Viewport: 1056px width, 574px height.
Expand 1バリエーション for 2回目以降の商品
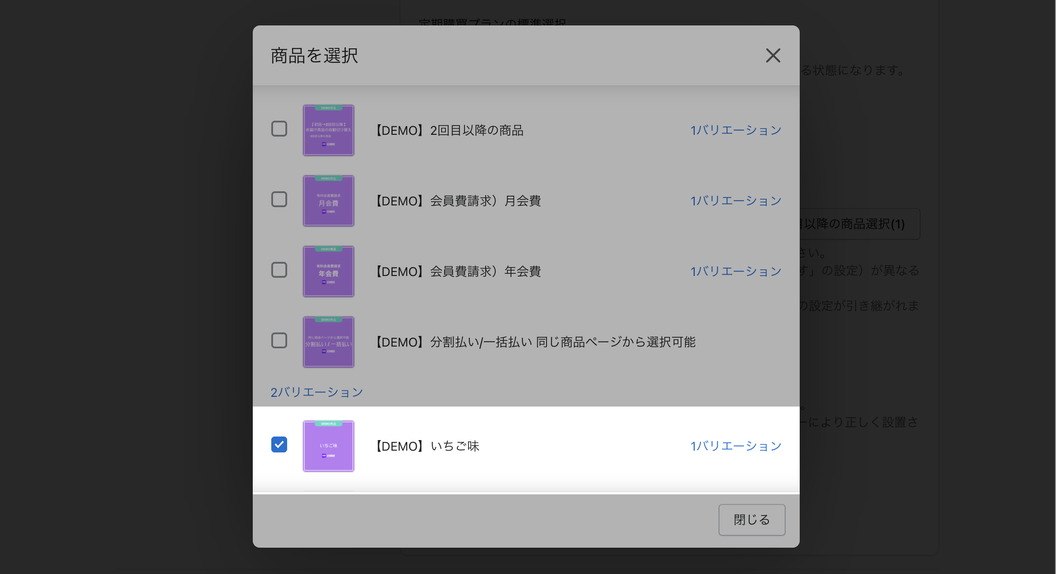[735, 130]
